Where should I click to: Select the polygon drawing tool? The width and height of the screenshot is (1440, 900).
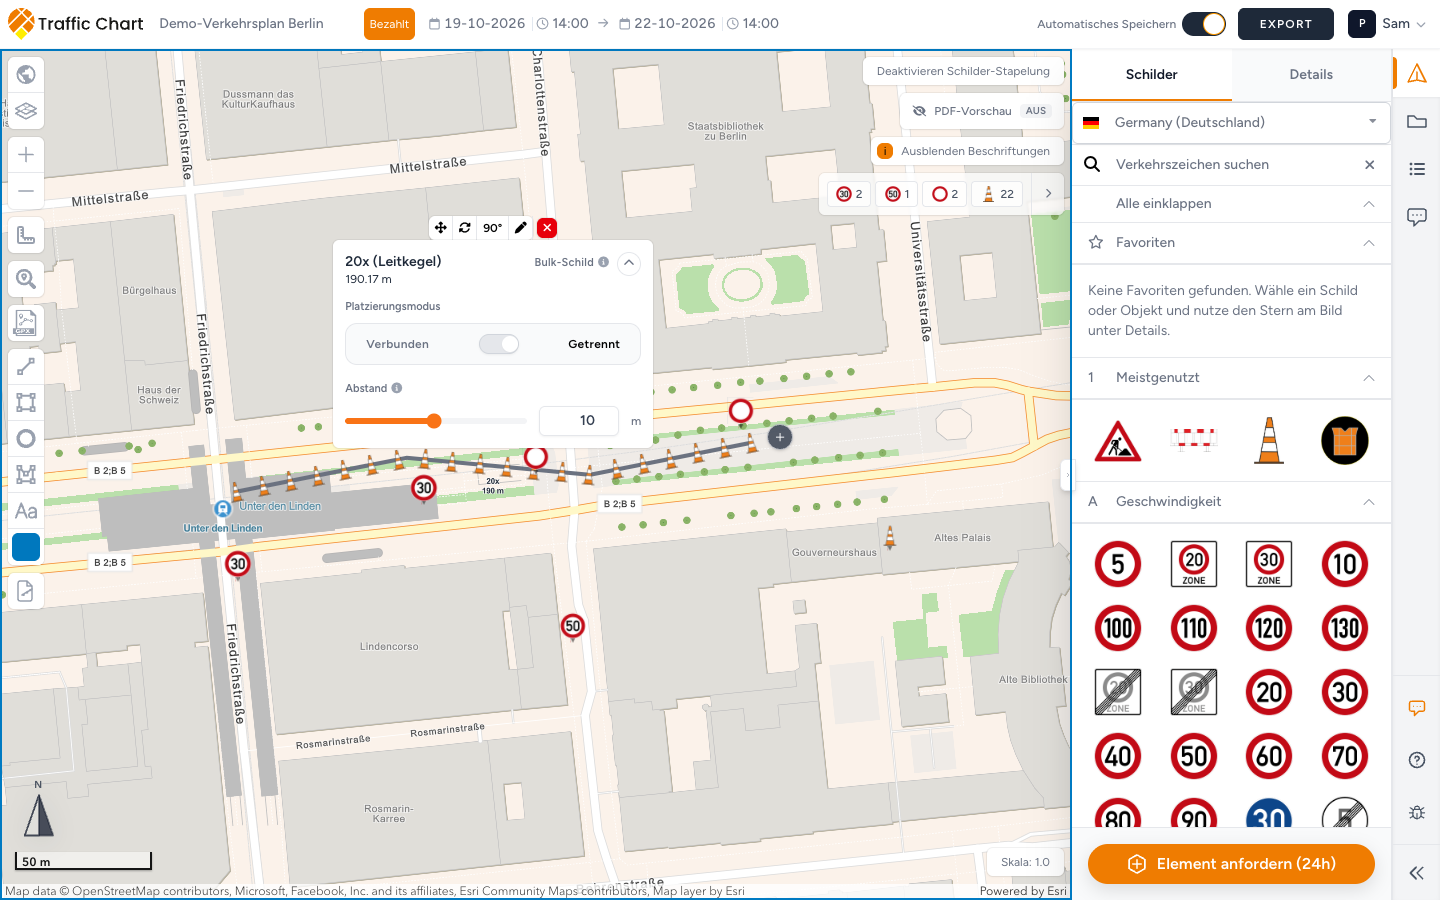point(26,474)
